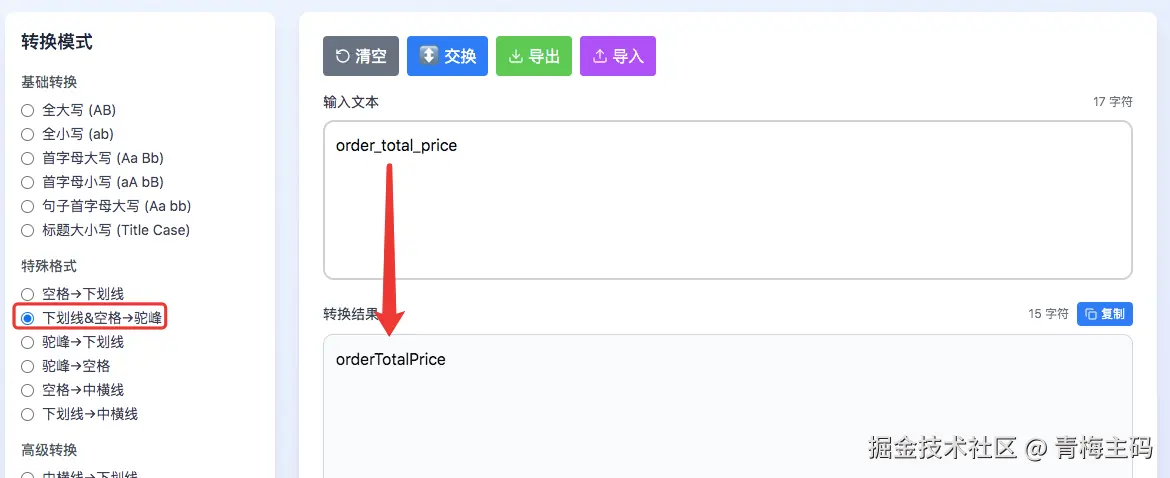
Task: Select 驼峰→空格 radio option
Action: click(28, 366)
